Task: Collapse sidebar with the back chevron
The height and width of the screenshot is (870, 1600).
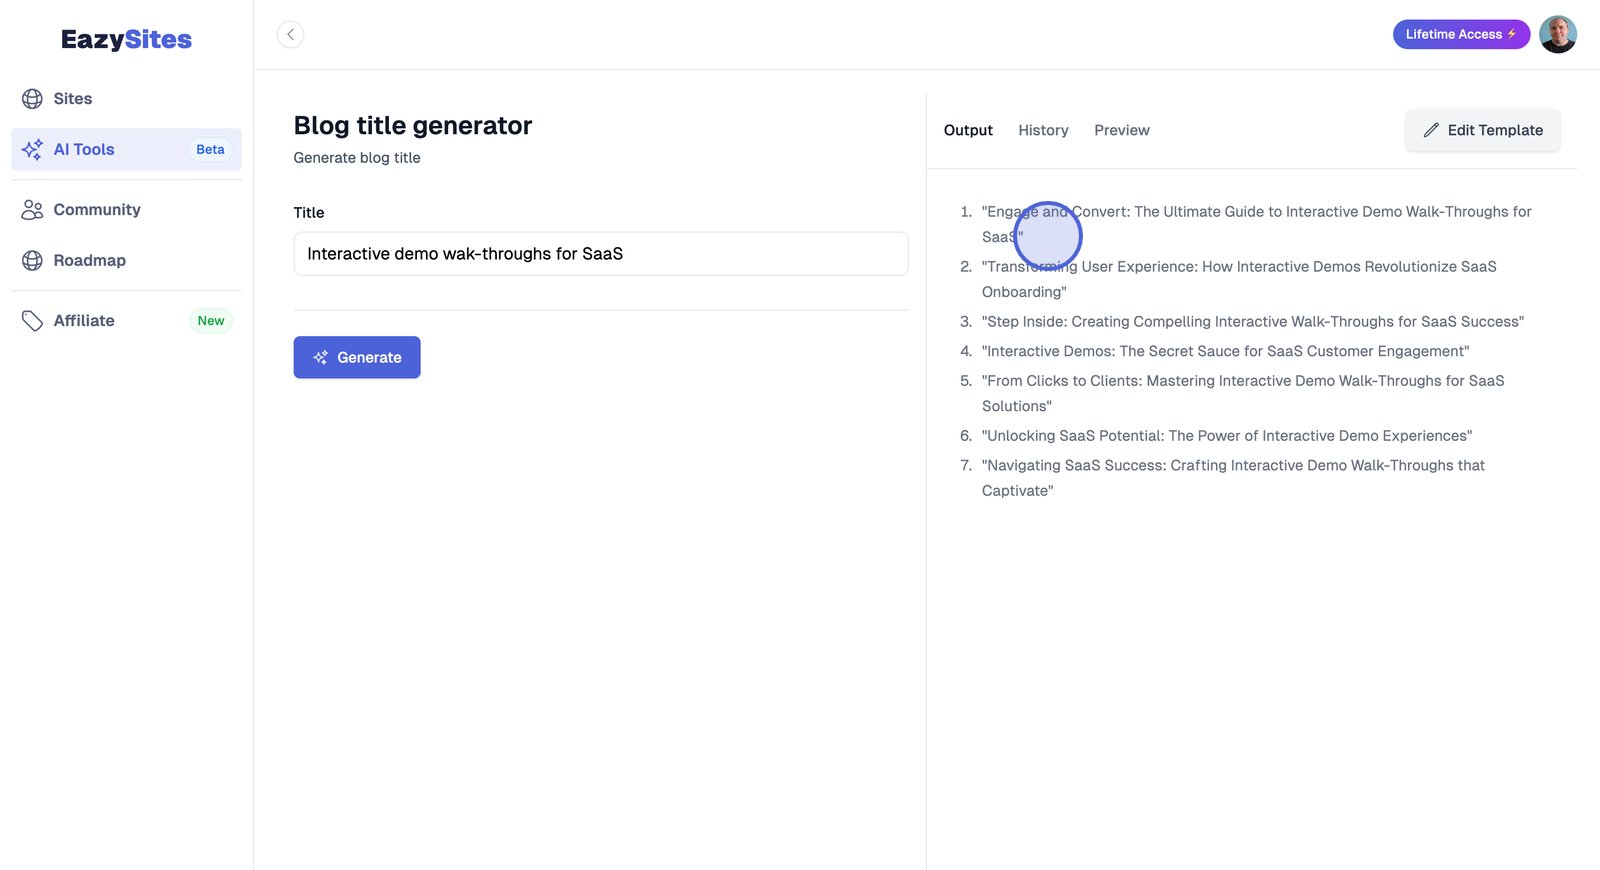Action: [x=290, y=35]
